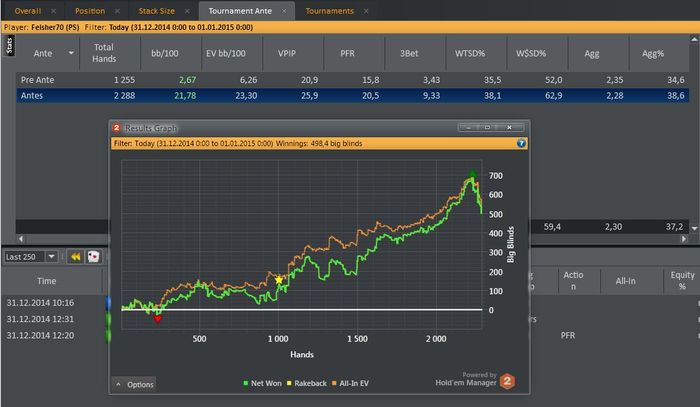Expand the graph Options panel
The image size is (700, 407).
(x=134, y=384)
